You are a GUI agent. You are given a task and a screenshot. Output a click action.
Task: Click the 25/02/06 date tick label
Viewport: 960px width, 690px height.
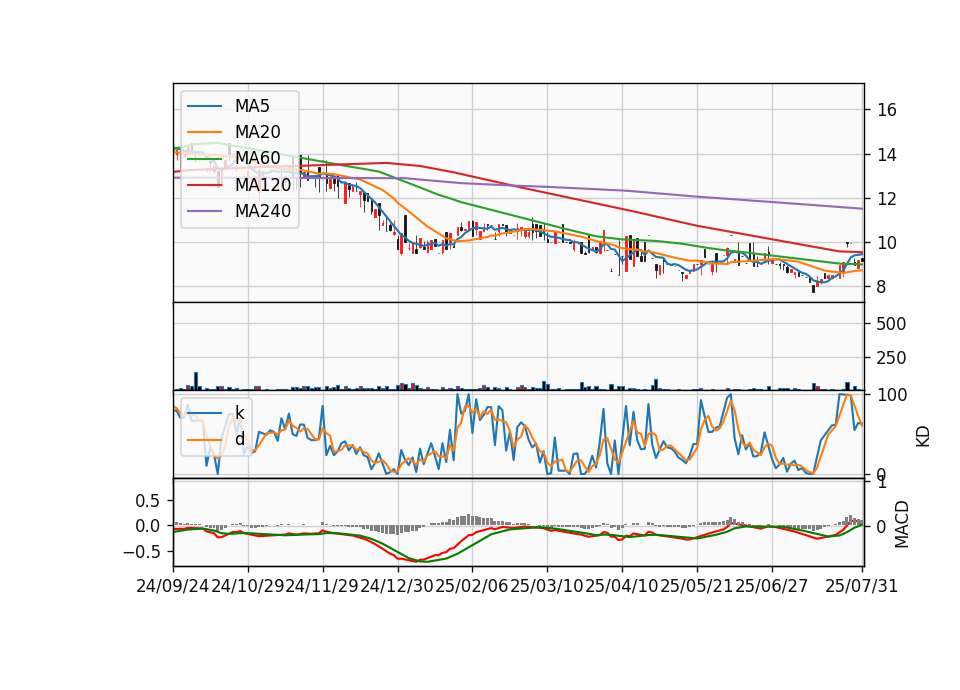pyautogui.click(x=472, y=586)
